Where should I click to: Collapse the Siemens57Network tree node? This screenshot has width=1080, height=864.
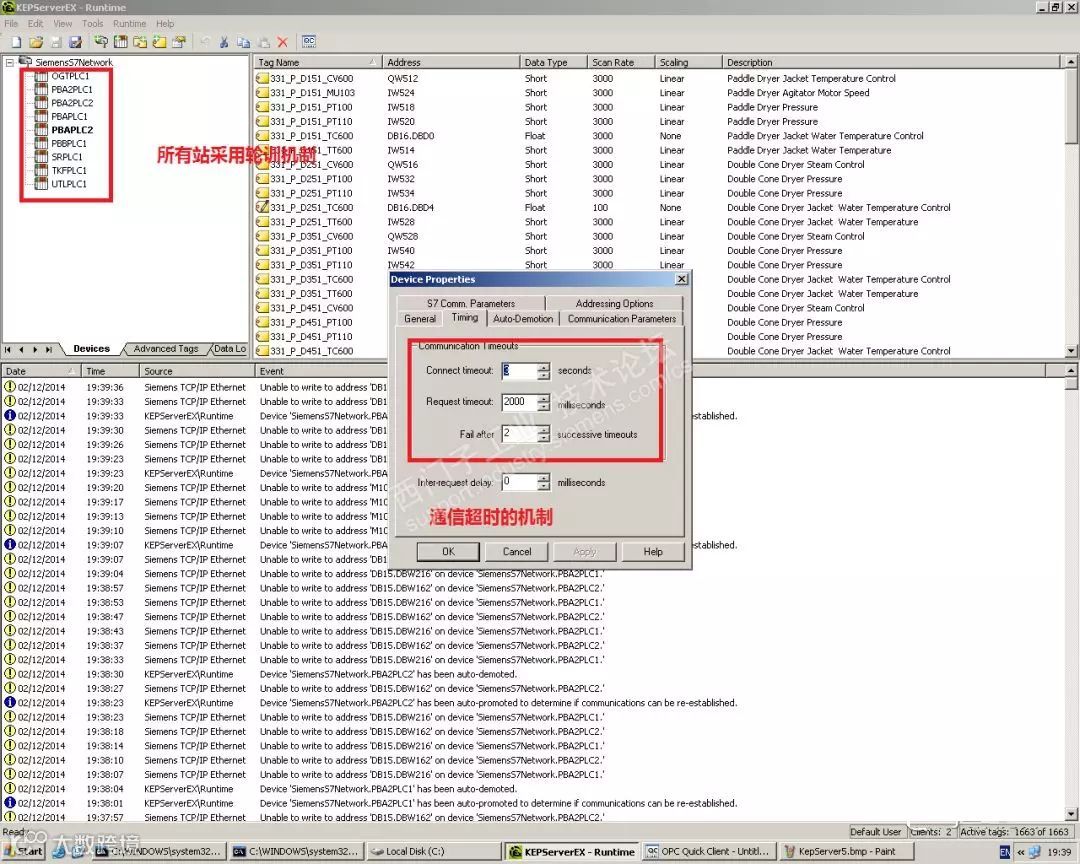pyautogui.click(x=10, y=62)
